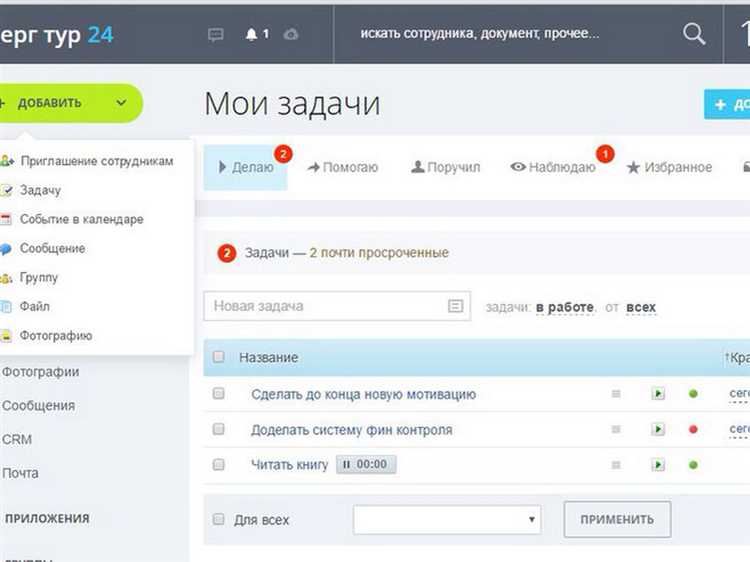The width and height of the screenshot is (750, 562).
Task: Select Задачу from the add menu
Action: tap(41, 190)
